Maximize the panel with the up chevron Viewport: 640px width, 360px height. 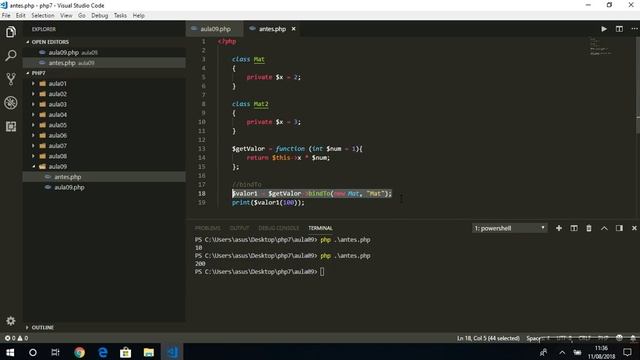click(604, 228)
